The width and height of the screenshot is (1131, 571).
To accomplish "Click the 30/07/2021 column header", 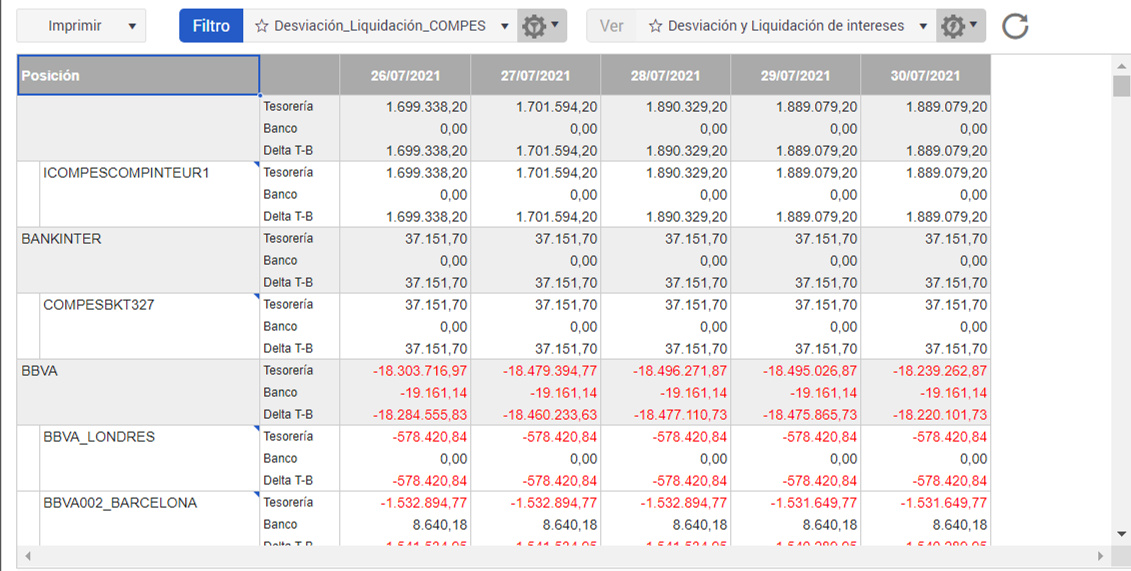I will pos(925,75).
